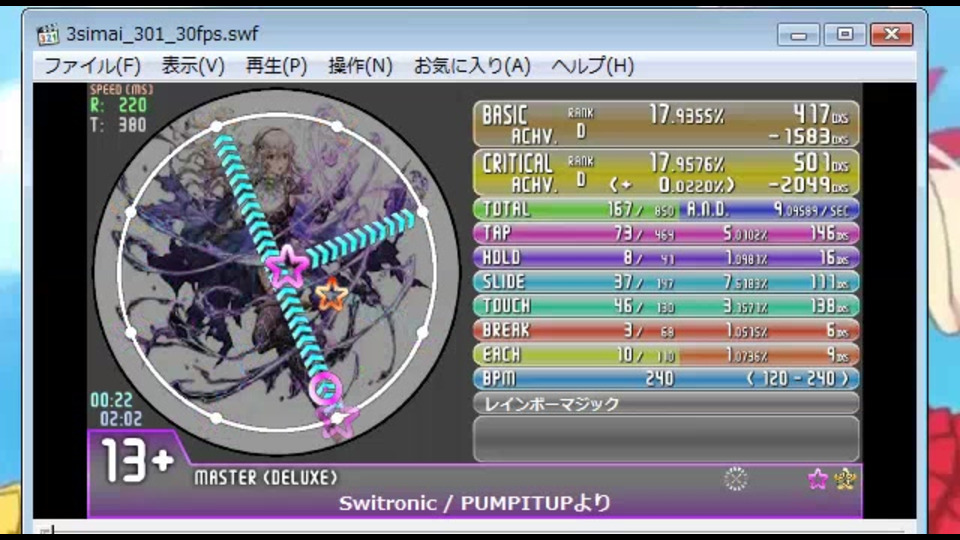Open the 再生(P) menu

pos(276,66)
